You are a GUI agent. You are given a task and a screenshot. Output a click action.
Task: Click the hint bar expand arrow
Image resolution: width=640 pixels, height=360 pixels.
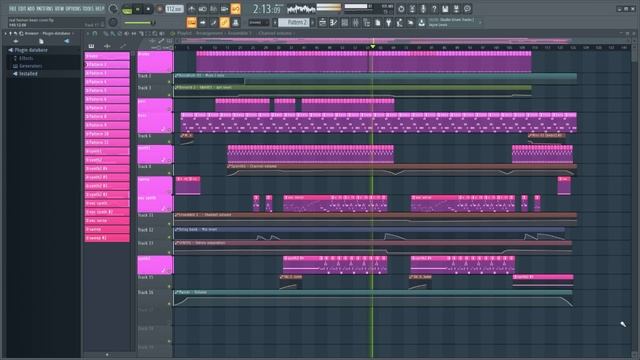[x=480, y=22]
